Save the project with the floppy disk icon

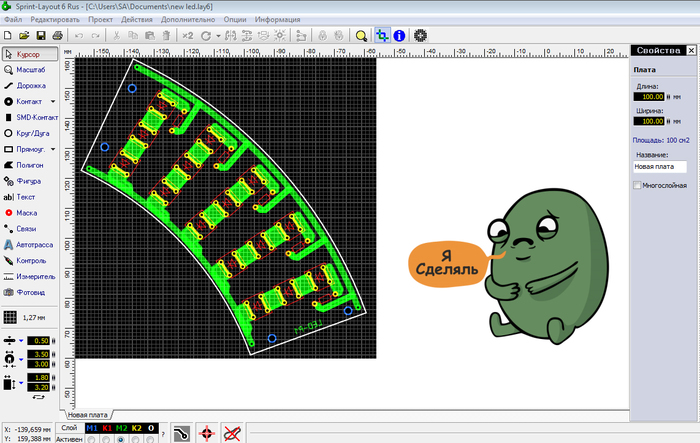tap(41, 35)
